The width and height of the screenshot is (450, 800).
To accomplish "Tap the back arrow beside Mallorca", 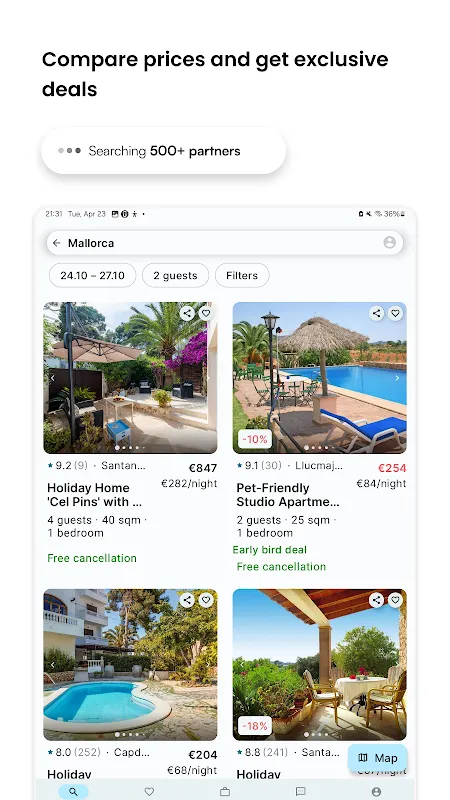I will coord(57,243).
